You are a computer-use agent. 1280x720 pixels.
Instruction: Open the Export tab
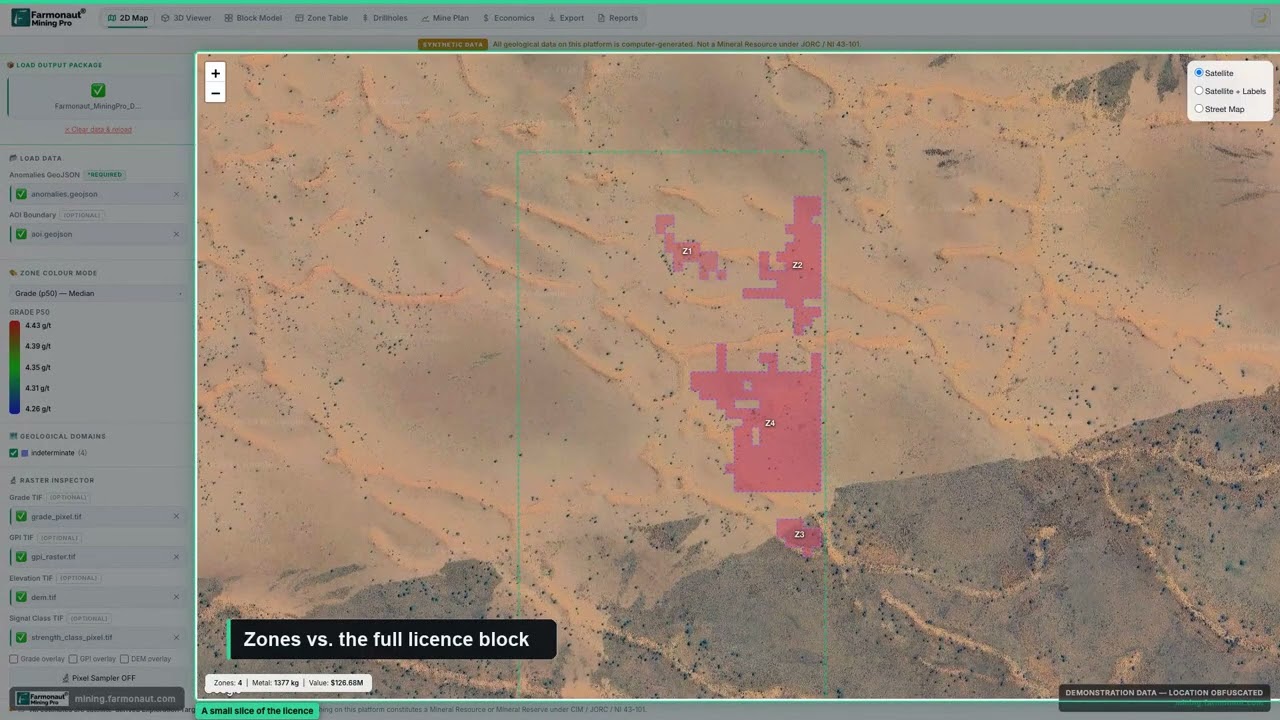point(565,18)
